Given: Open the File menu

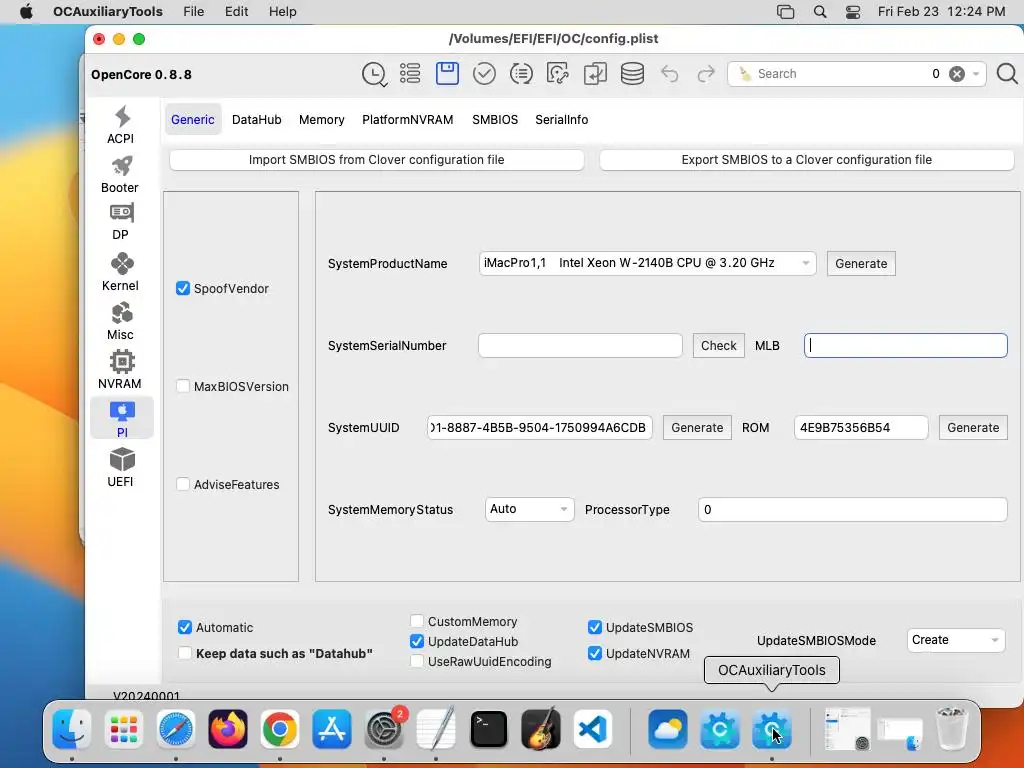Looking at the screenshot, I should (x=193, y=12).
